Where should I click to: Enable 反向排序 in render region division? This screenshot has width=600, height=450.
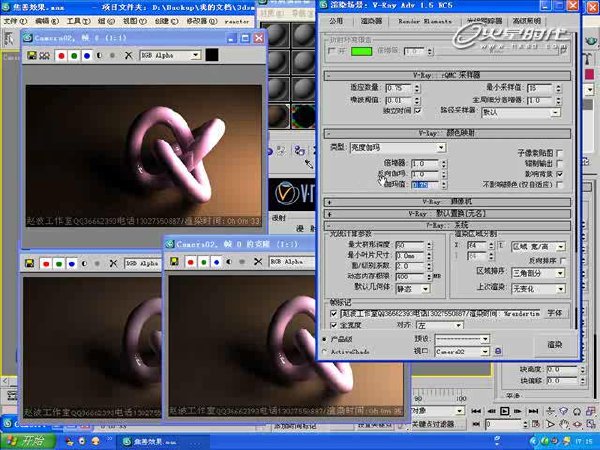pos(562,261)
